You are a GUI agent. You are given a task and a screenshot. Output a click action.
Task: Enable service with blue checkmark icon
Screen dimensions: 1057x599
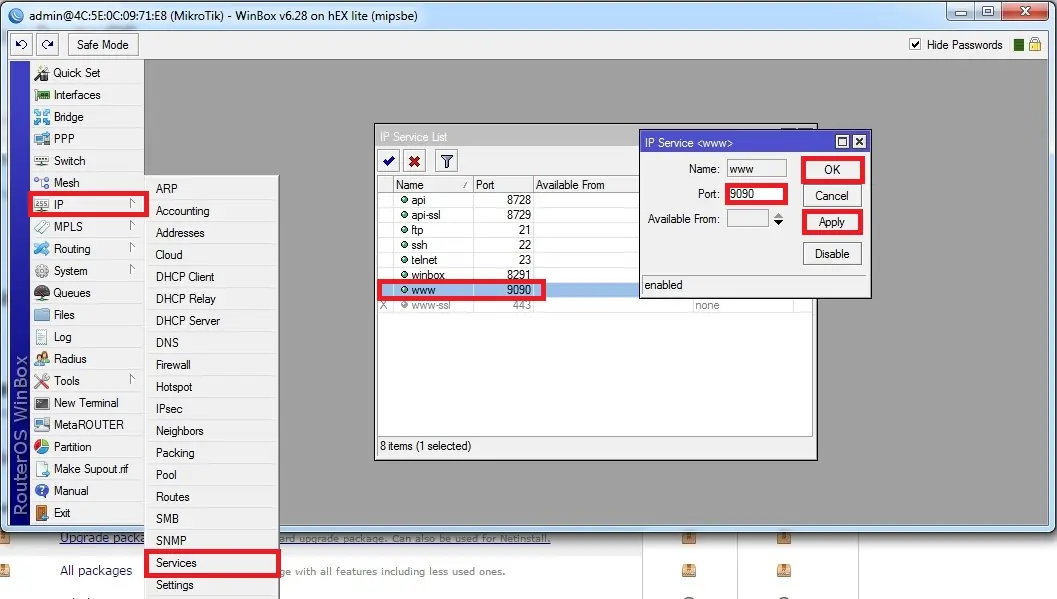click(389, 161)
